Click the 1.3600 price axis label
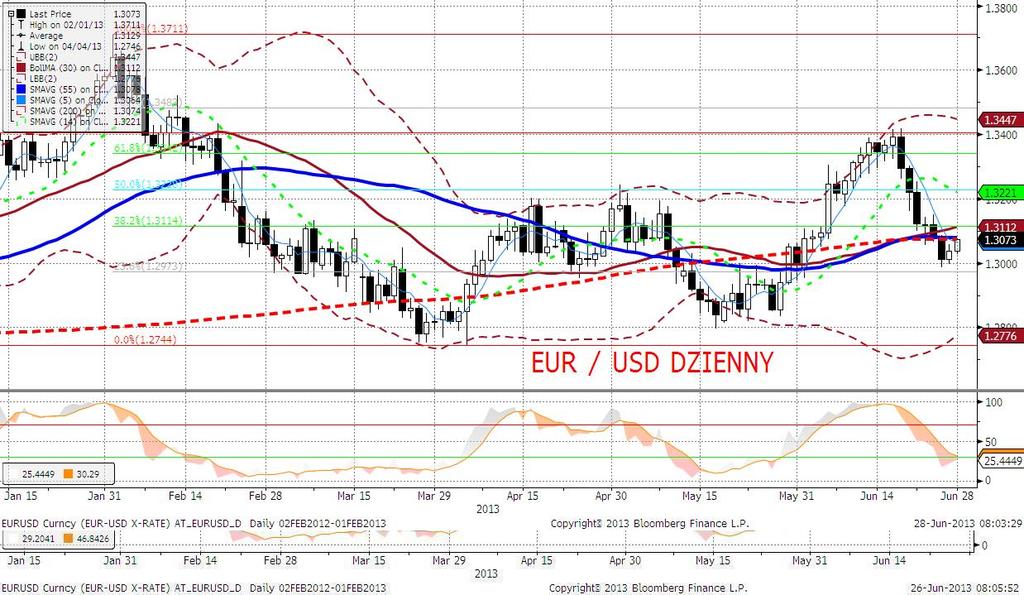This screenshot has width=1024, height=595. [x=1001, y=71]
